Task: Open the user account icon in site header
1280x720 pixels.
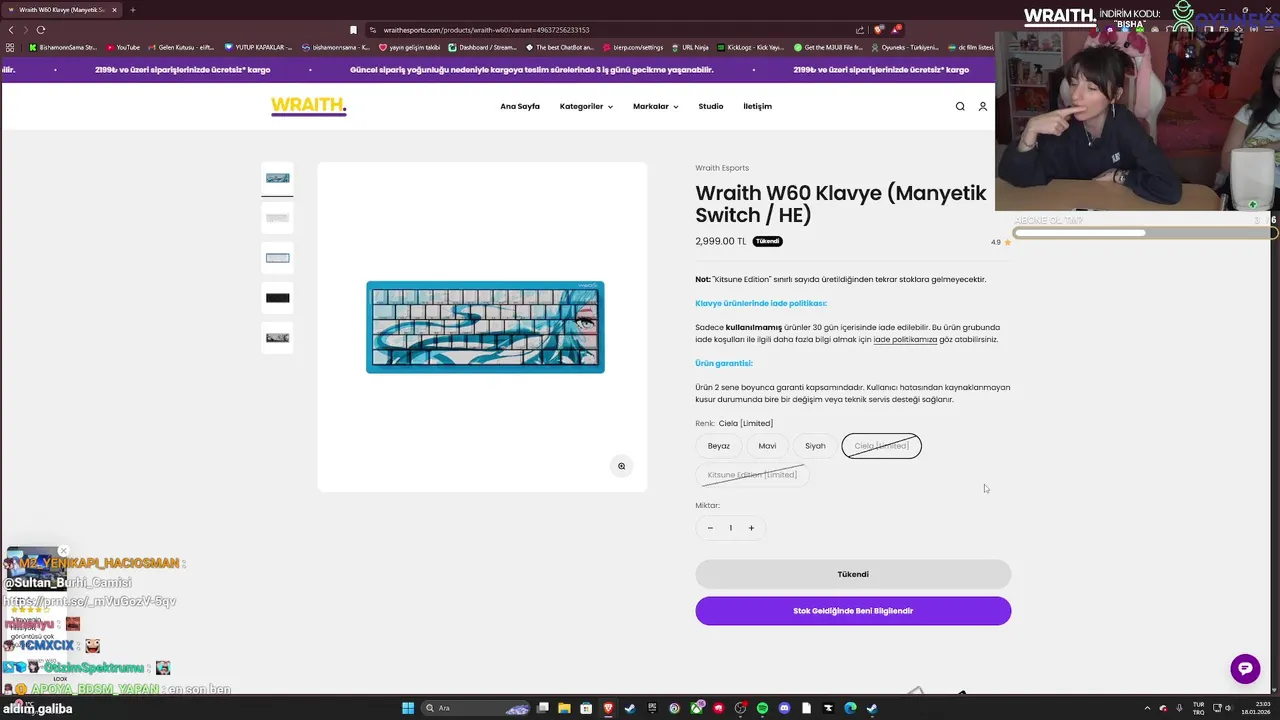Action: pos(983,106)
